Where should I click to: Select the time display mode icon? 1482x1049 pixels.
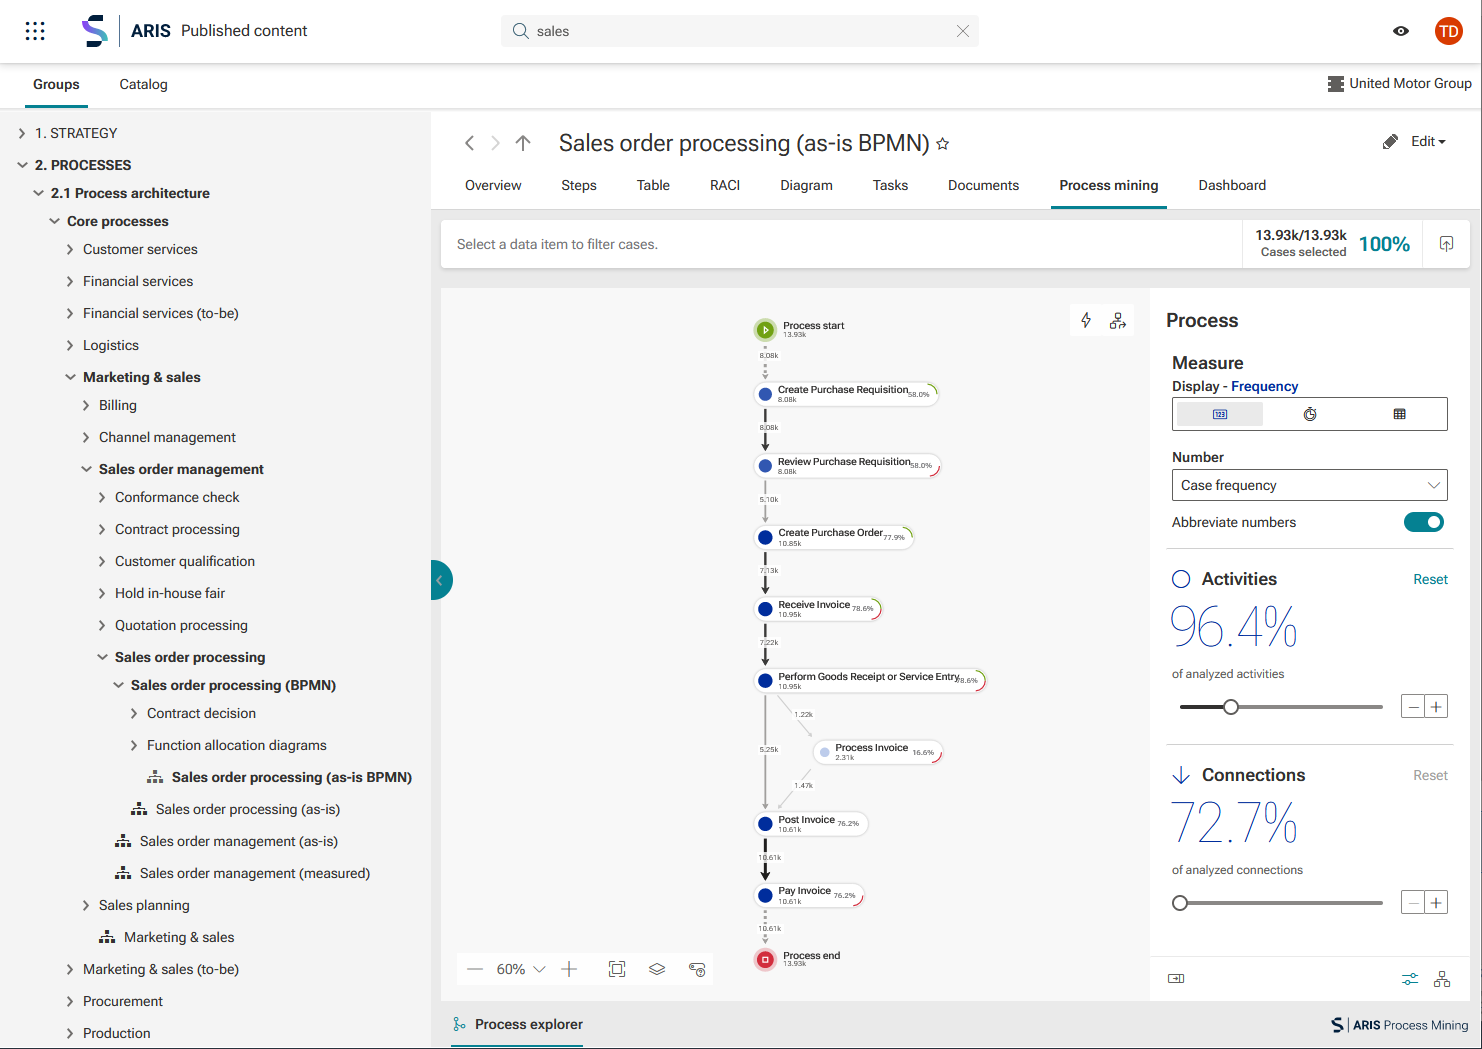[x=1310, y=414]
